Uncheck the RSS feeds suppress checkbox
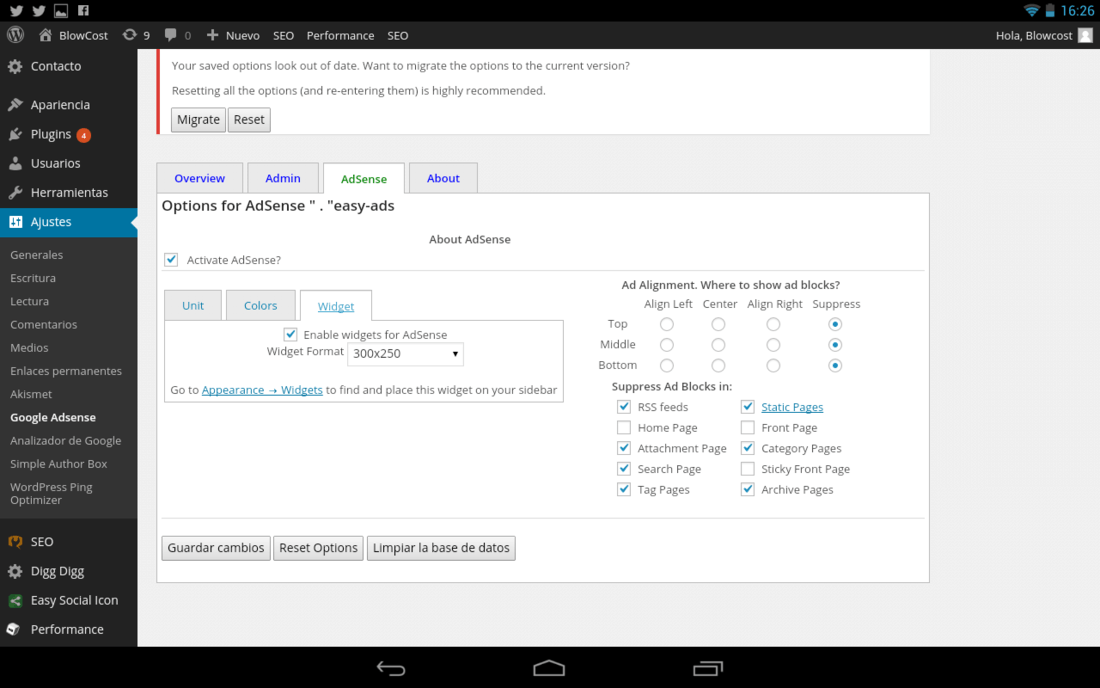1100x688 pixels. (624, 407)
